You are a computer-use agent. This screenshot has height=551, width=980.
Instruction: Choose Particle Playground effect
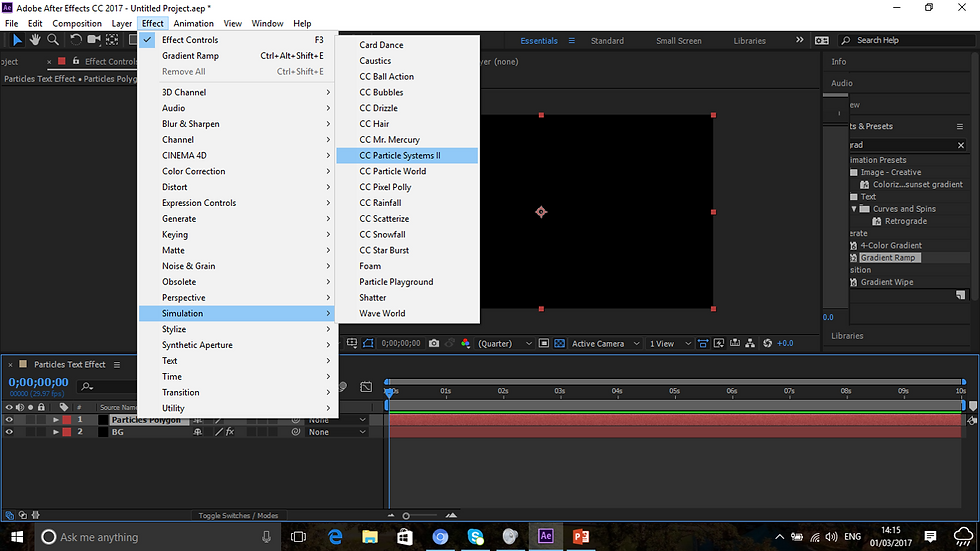coord(407,282)
